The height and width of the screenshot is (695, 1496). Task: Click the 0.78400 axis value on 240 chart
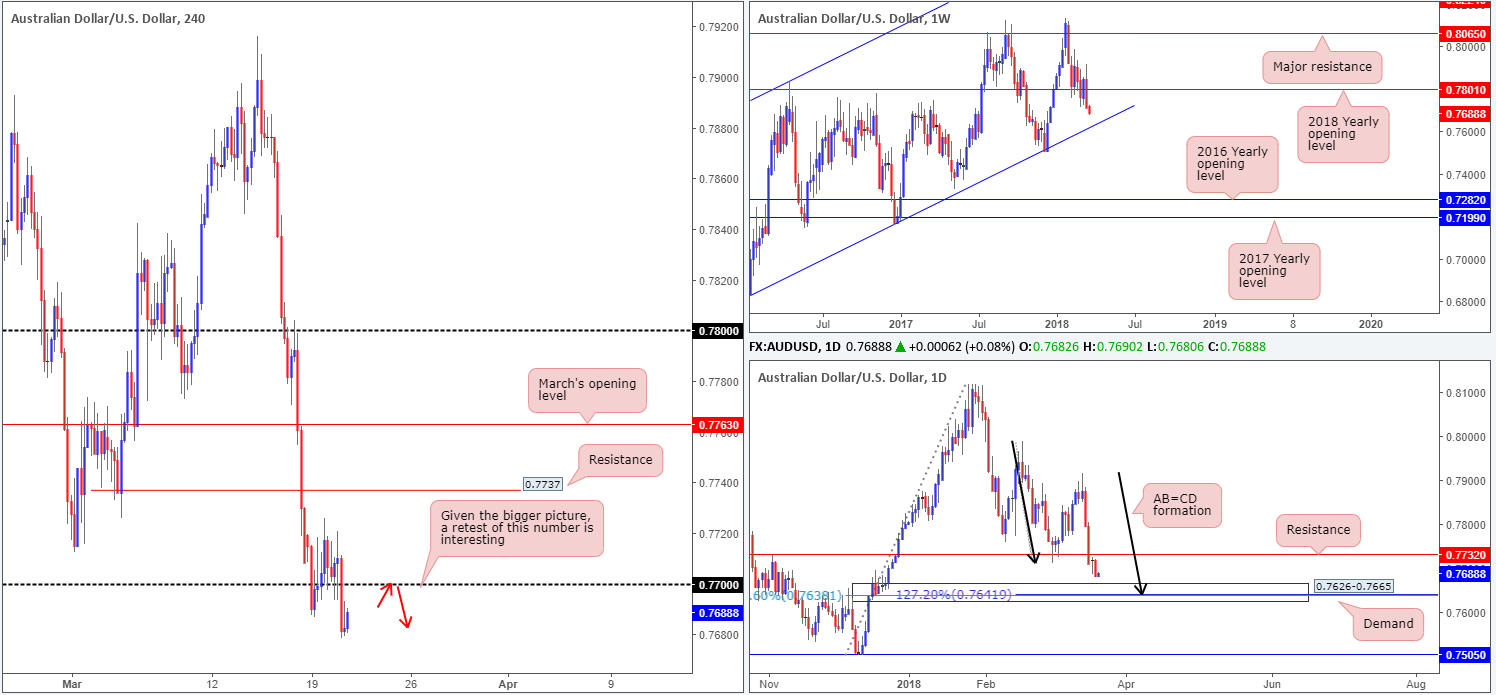point(720,230)
